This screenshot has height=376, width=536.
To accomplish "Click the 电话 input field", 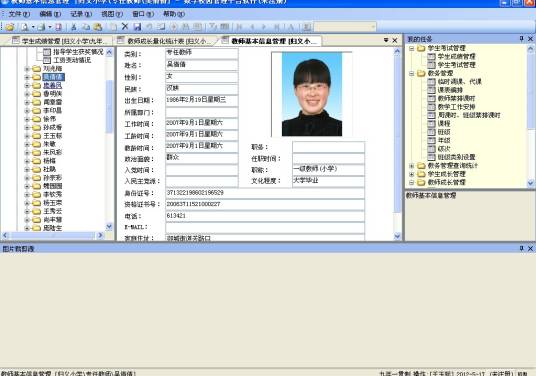I will 265,216.
